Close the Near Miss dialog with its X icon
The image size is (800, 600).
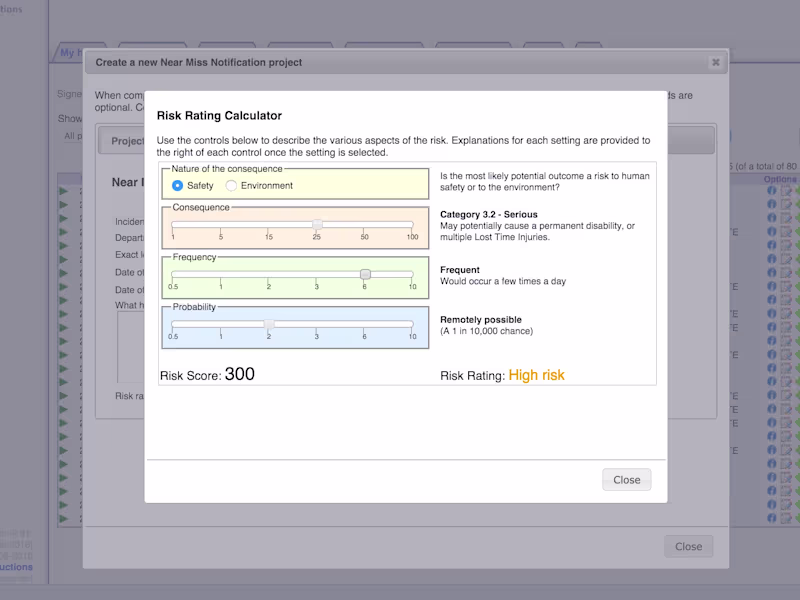click(x=715, y=62)
